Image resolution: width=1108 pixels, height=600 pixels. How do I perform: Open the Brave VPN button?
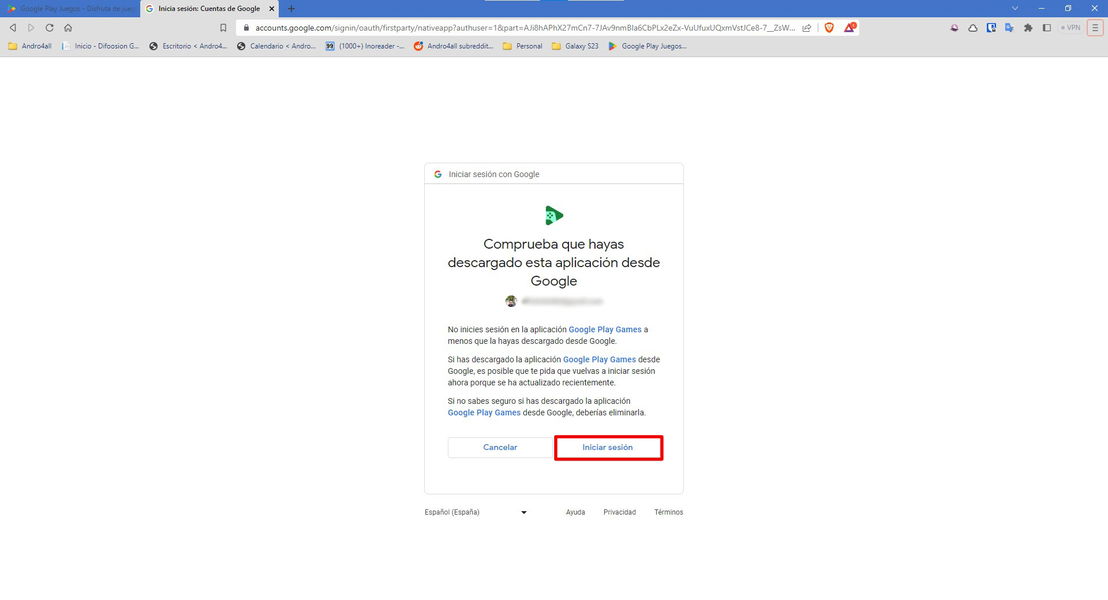1071,28
